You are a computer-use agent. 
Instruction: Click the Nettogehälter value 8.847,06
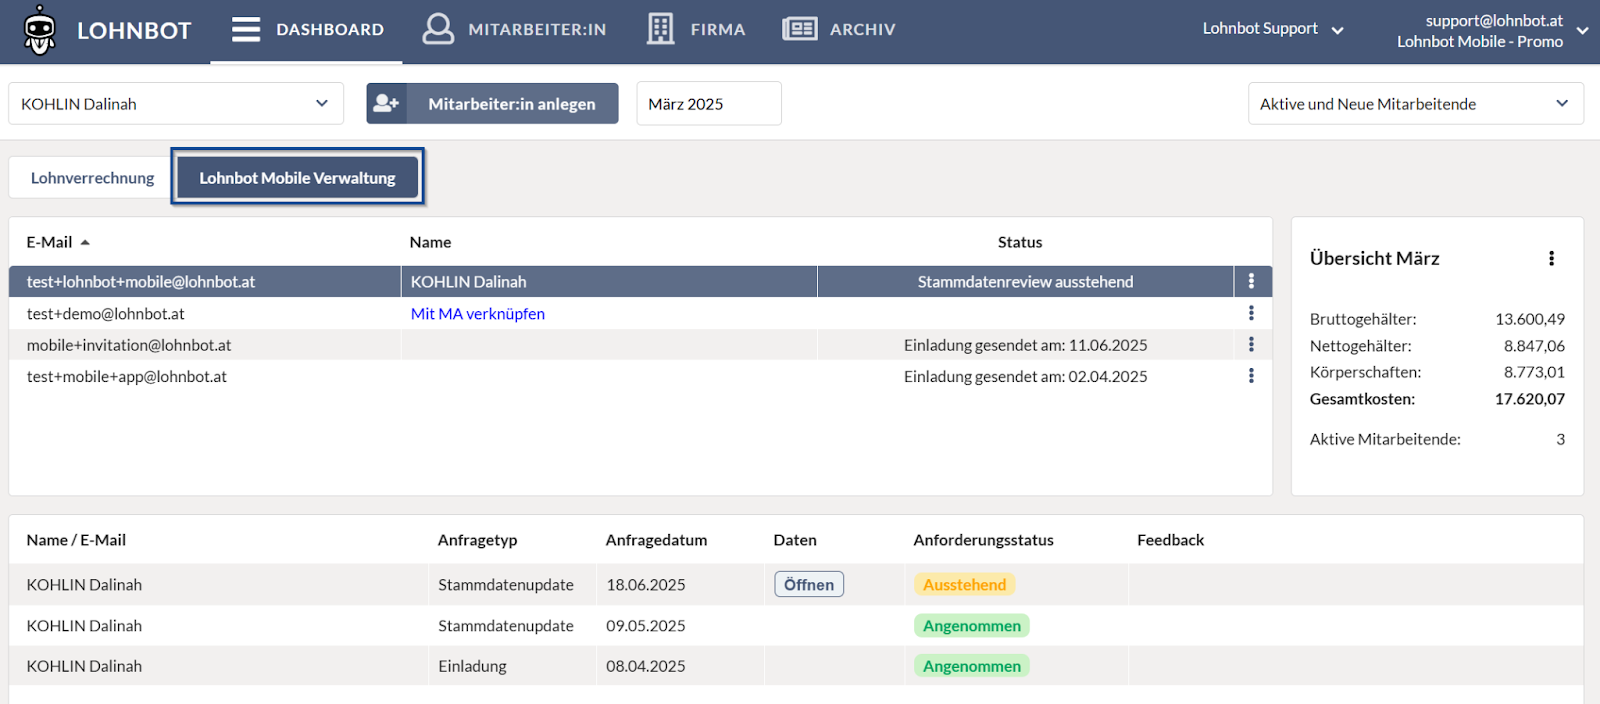point(1534,346)
